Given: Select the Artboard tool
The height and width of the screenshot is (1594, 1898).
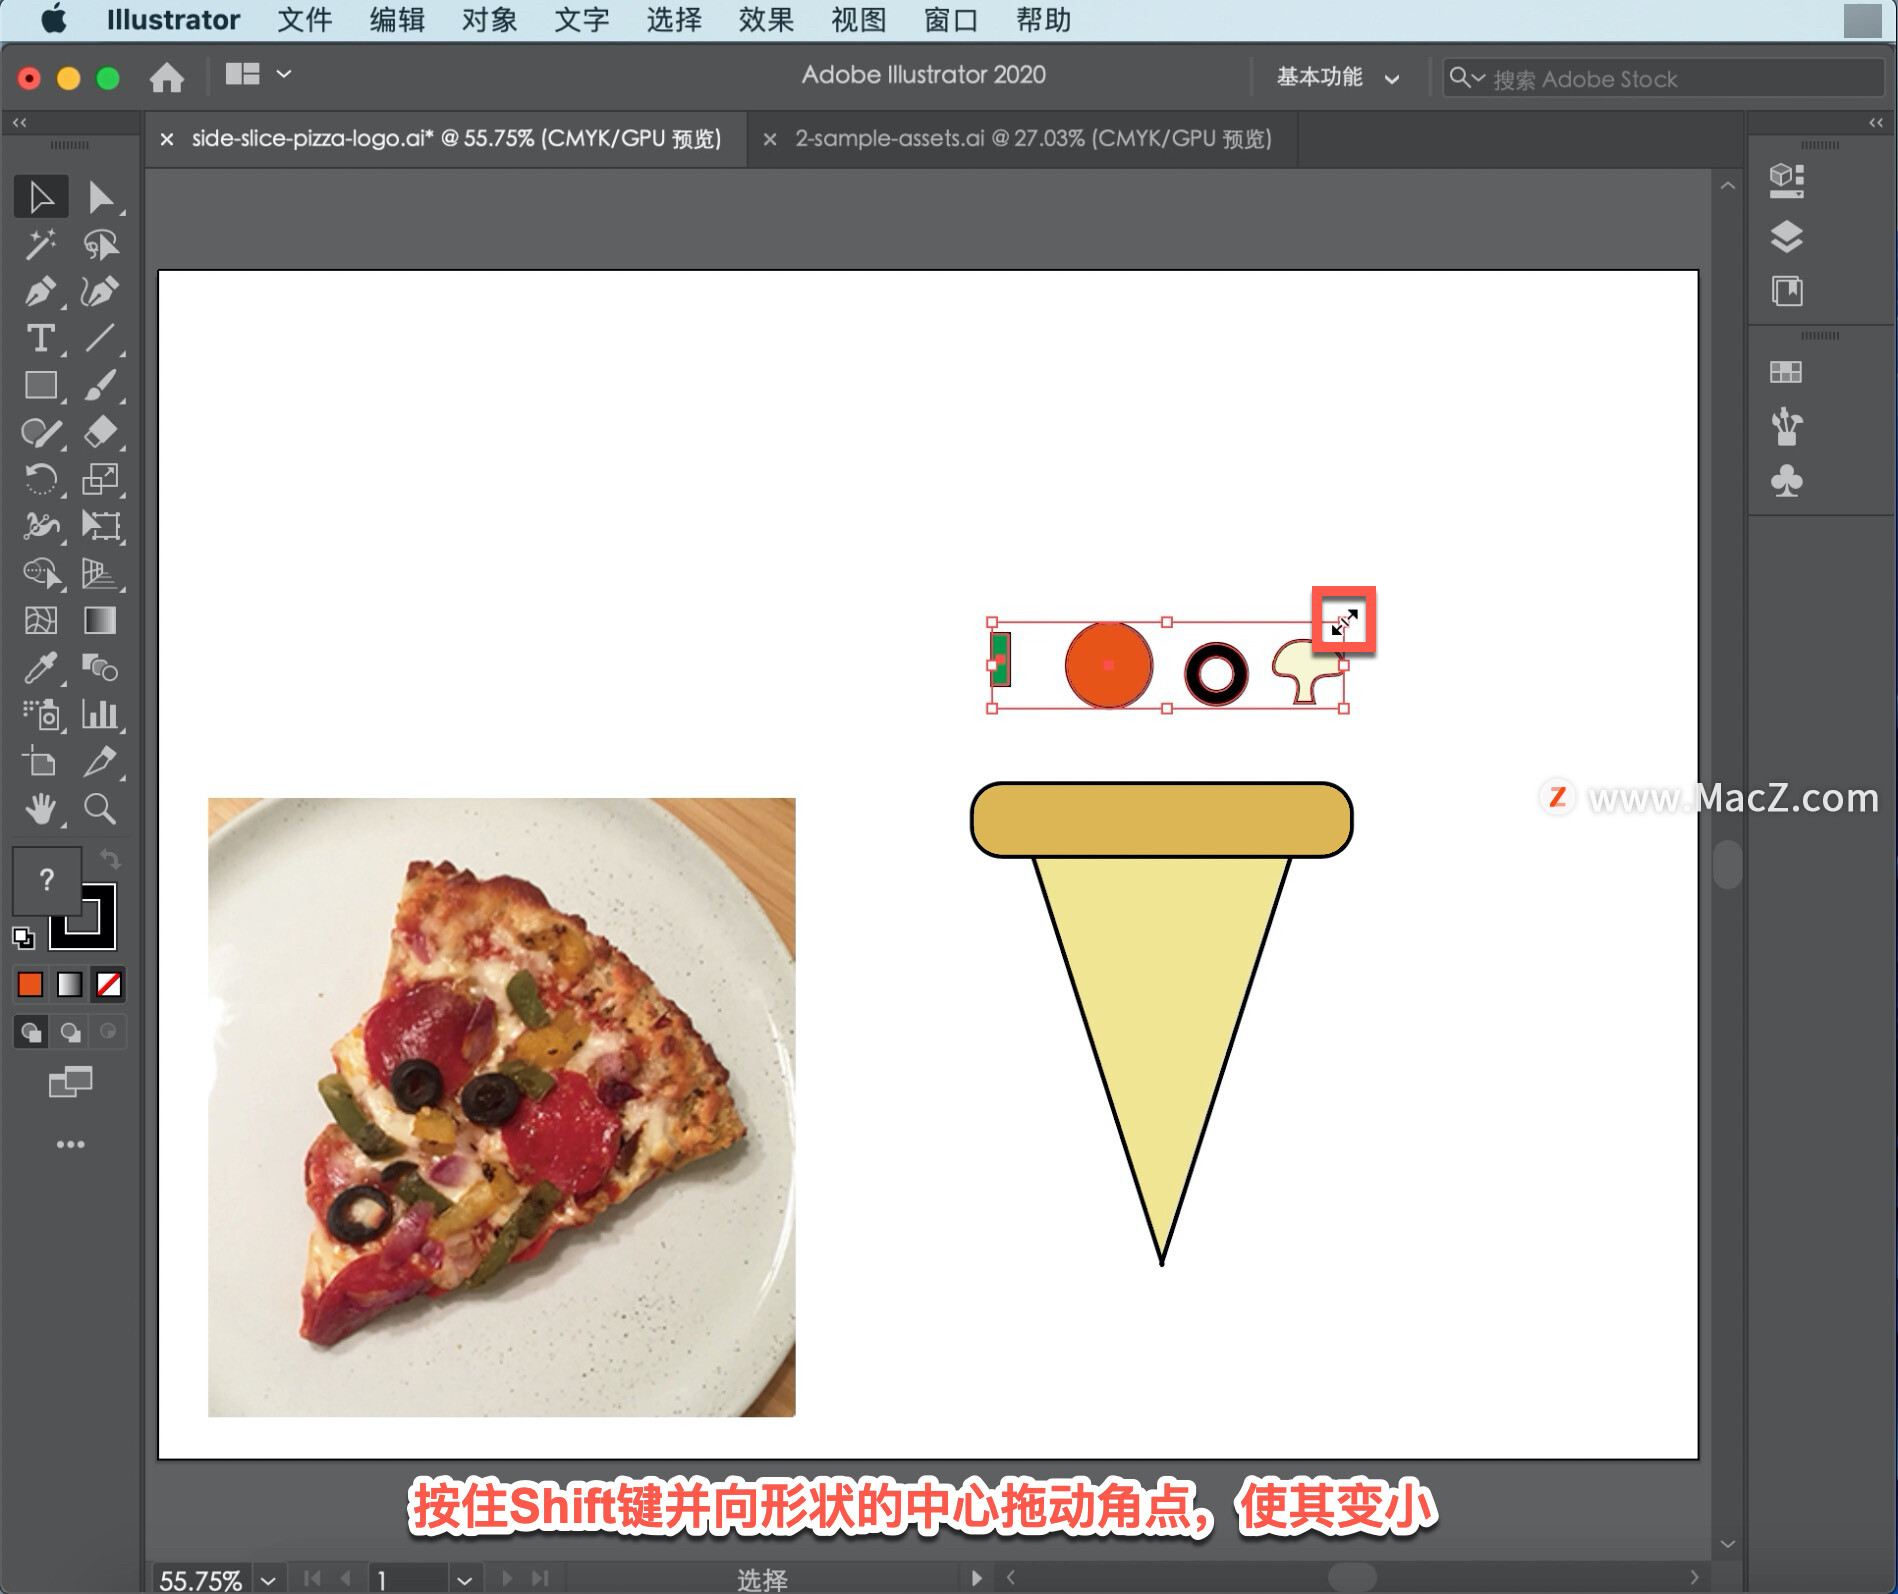Looking at the screenshot, I should 41,761.
